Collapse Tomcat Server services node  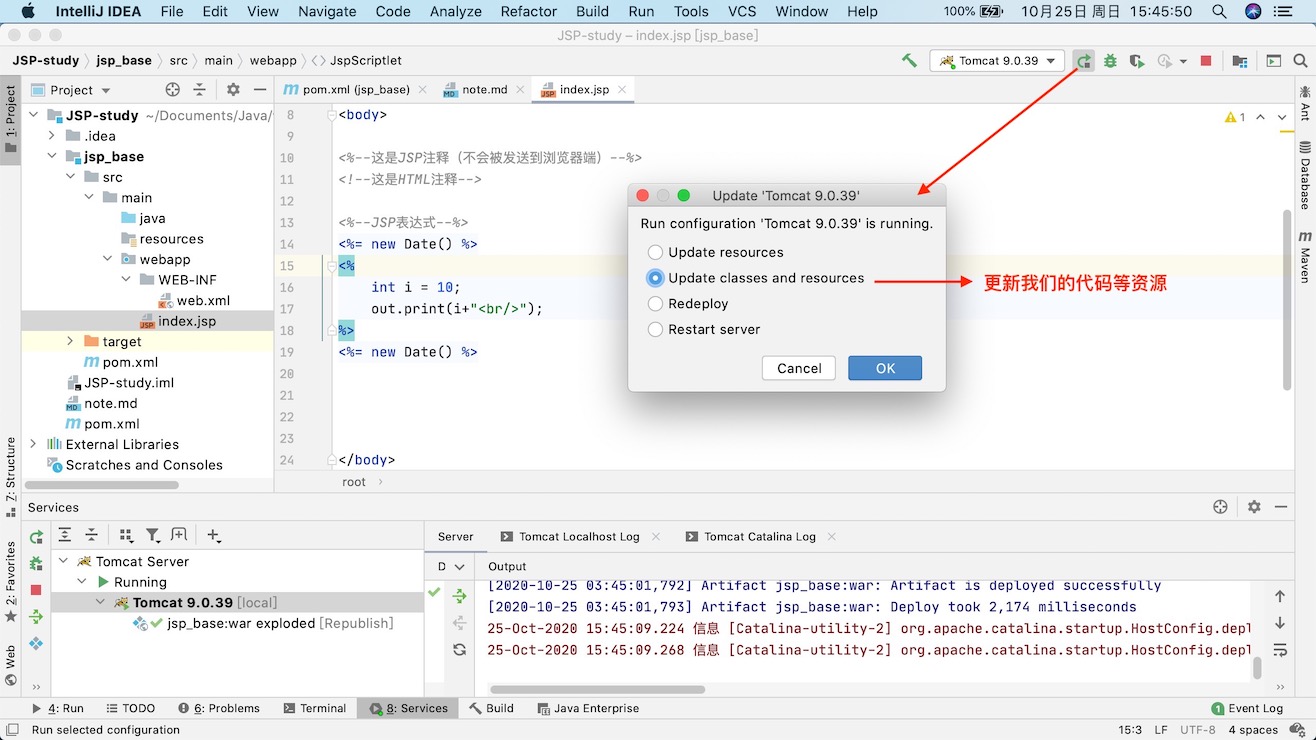(x=64, y=561)
